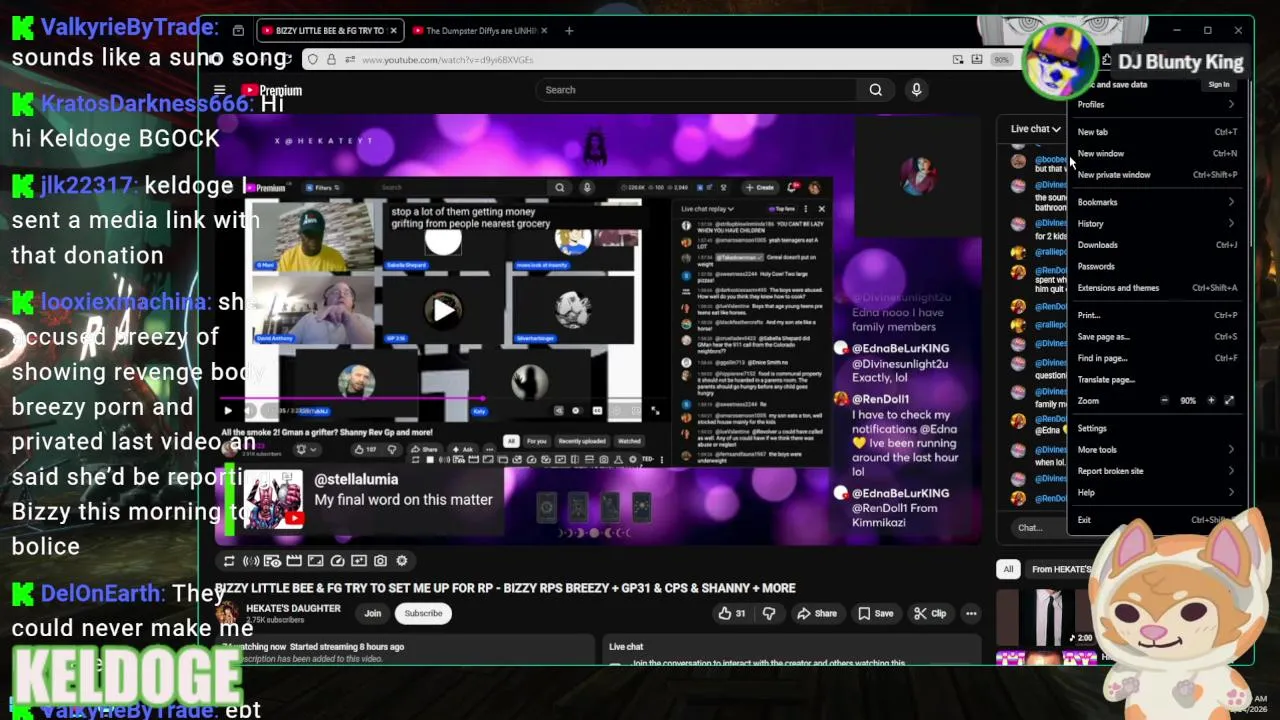Open the new tab with the plus button
Image resolution: width=1280 pixels, height=720 pixels.
click(x=569, y=31)
